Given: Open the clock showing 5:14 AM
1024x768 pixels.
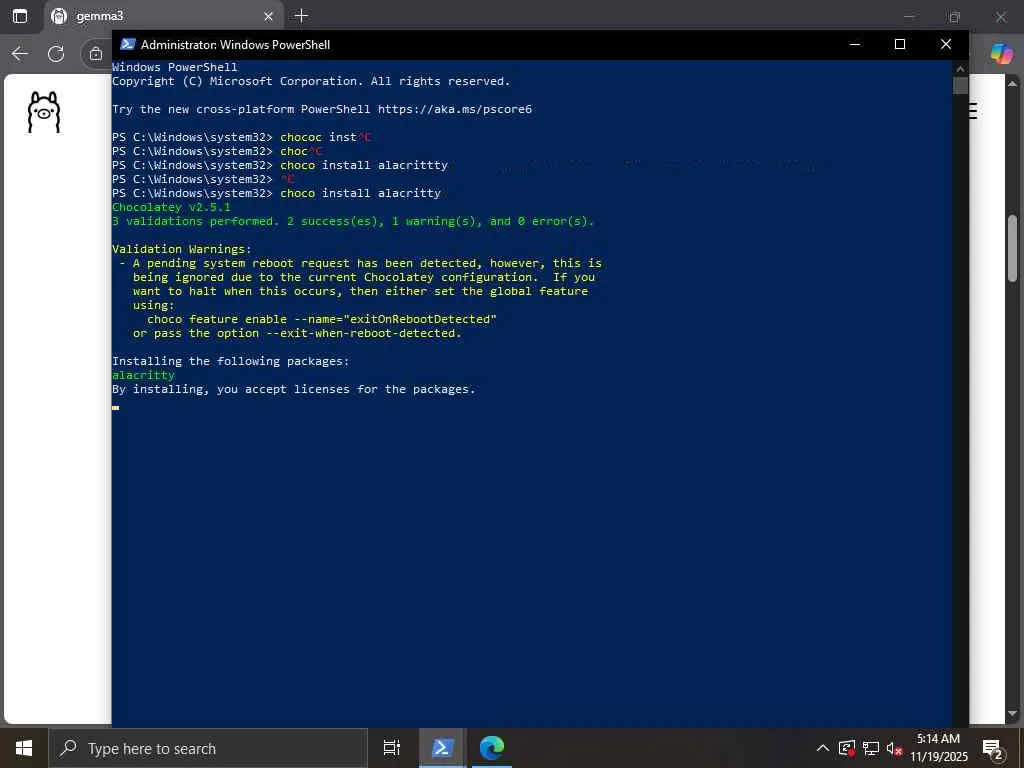Looking at the screenshot, I should click(x=939, y=748).
